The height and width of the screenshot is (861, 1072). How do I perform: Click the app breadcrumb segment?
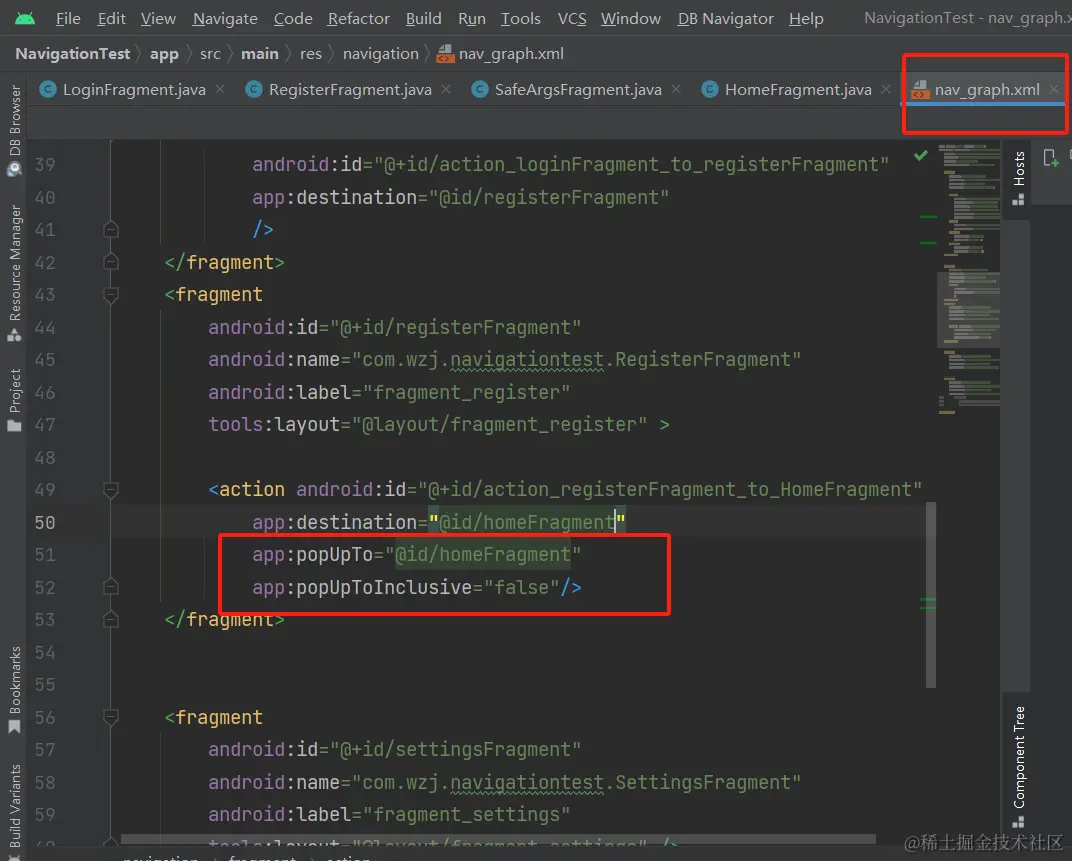[x=164, y=54]
